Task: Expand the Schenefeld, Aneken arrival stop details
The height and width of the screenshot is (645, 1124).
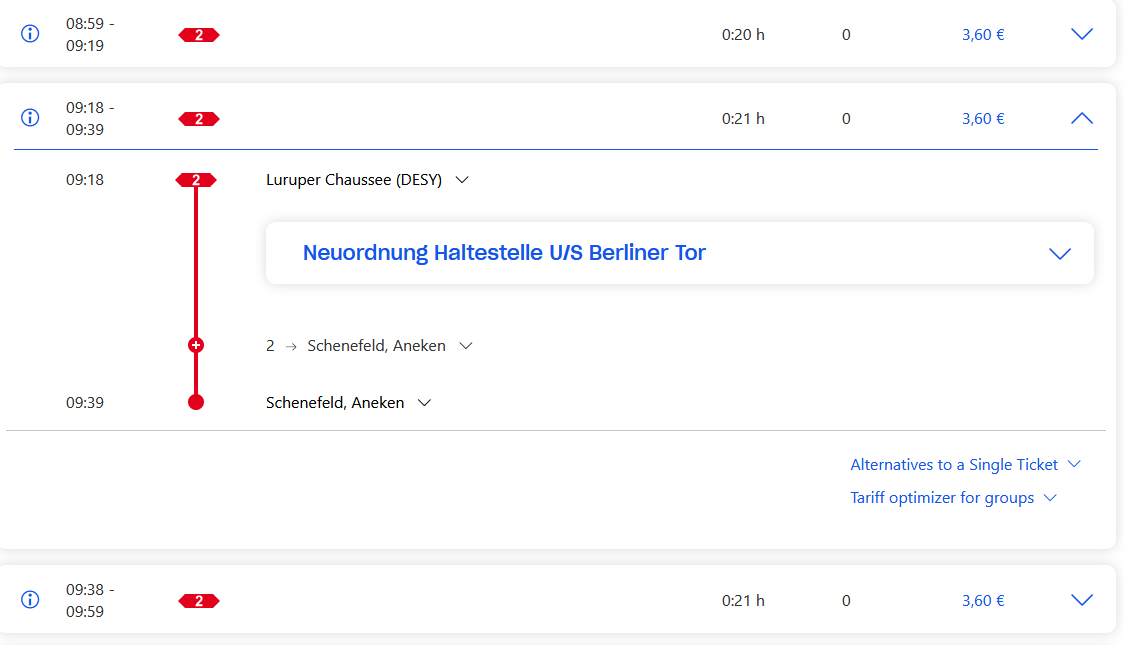Action: pyautogui.click(x=424, y=403)
